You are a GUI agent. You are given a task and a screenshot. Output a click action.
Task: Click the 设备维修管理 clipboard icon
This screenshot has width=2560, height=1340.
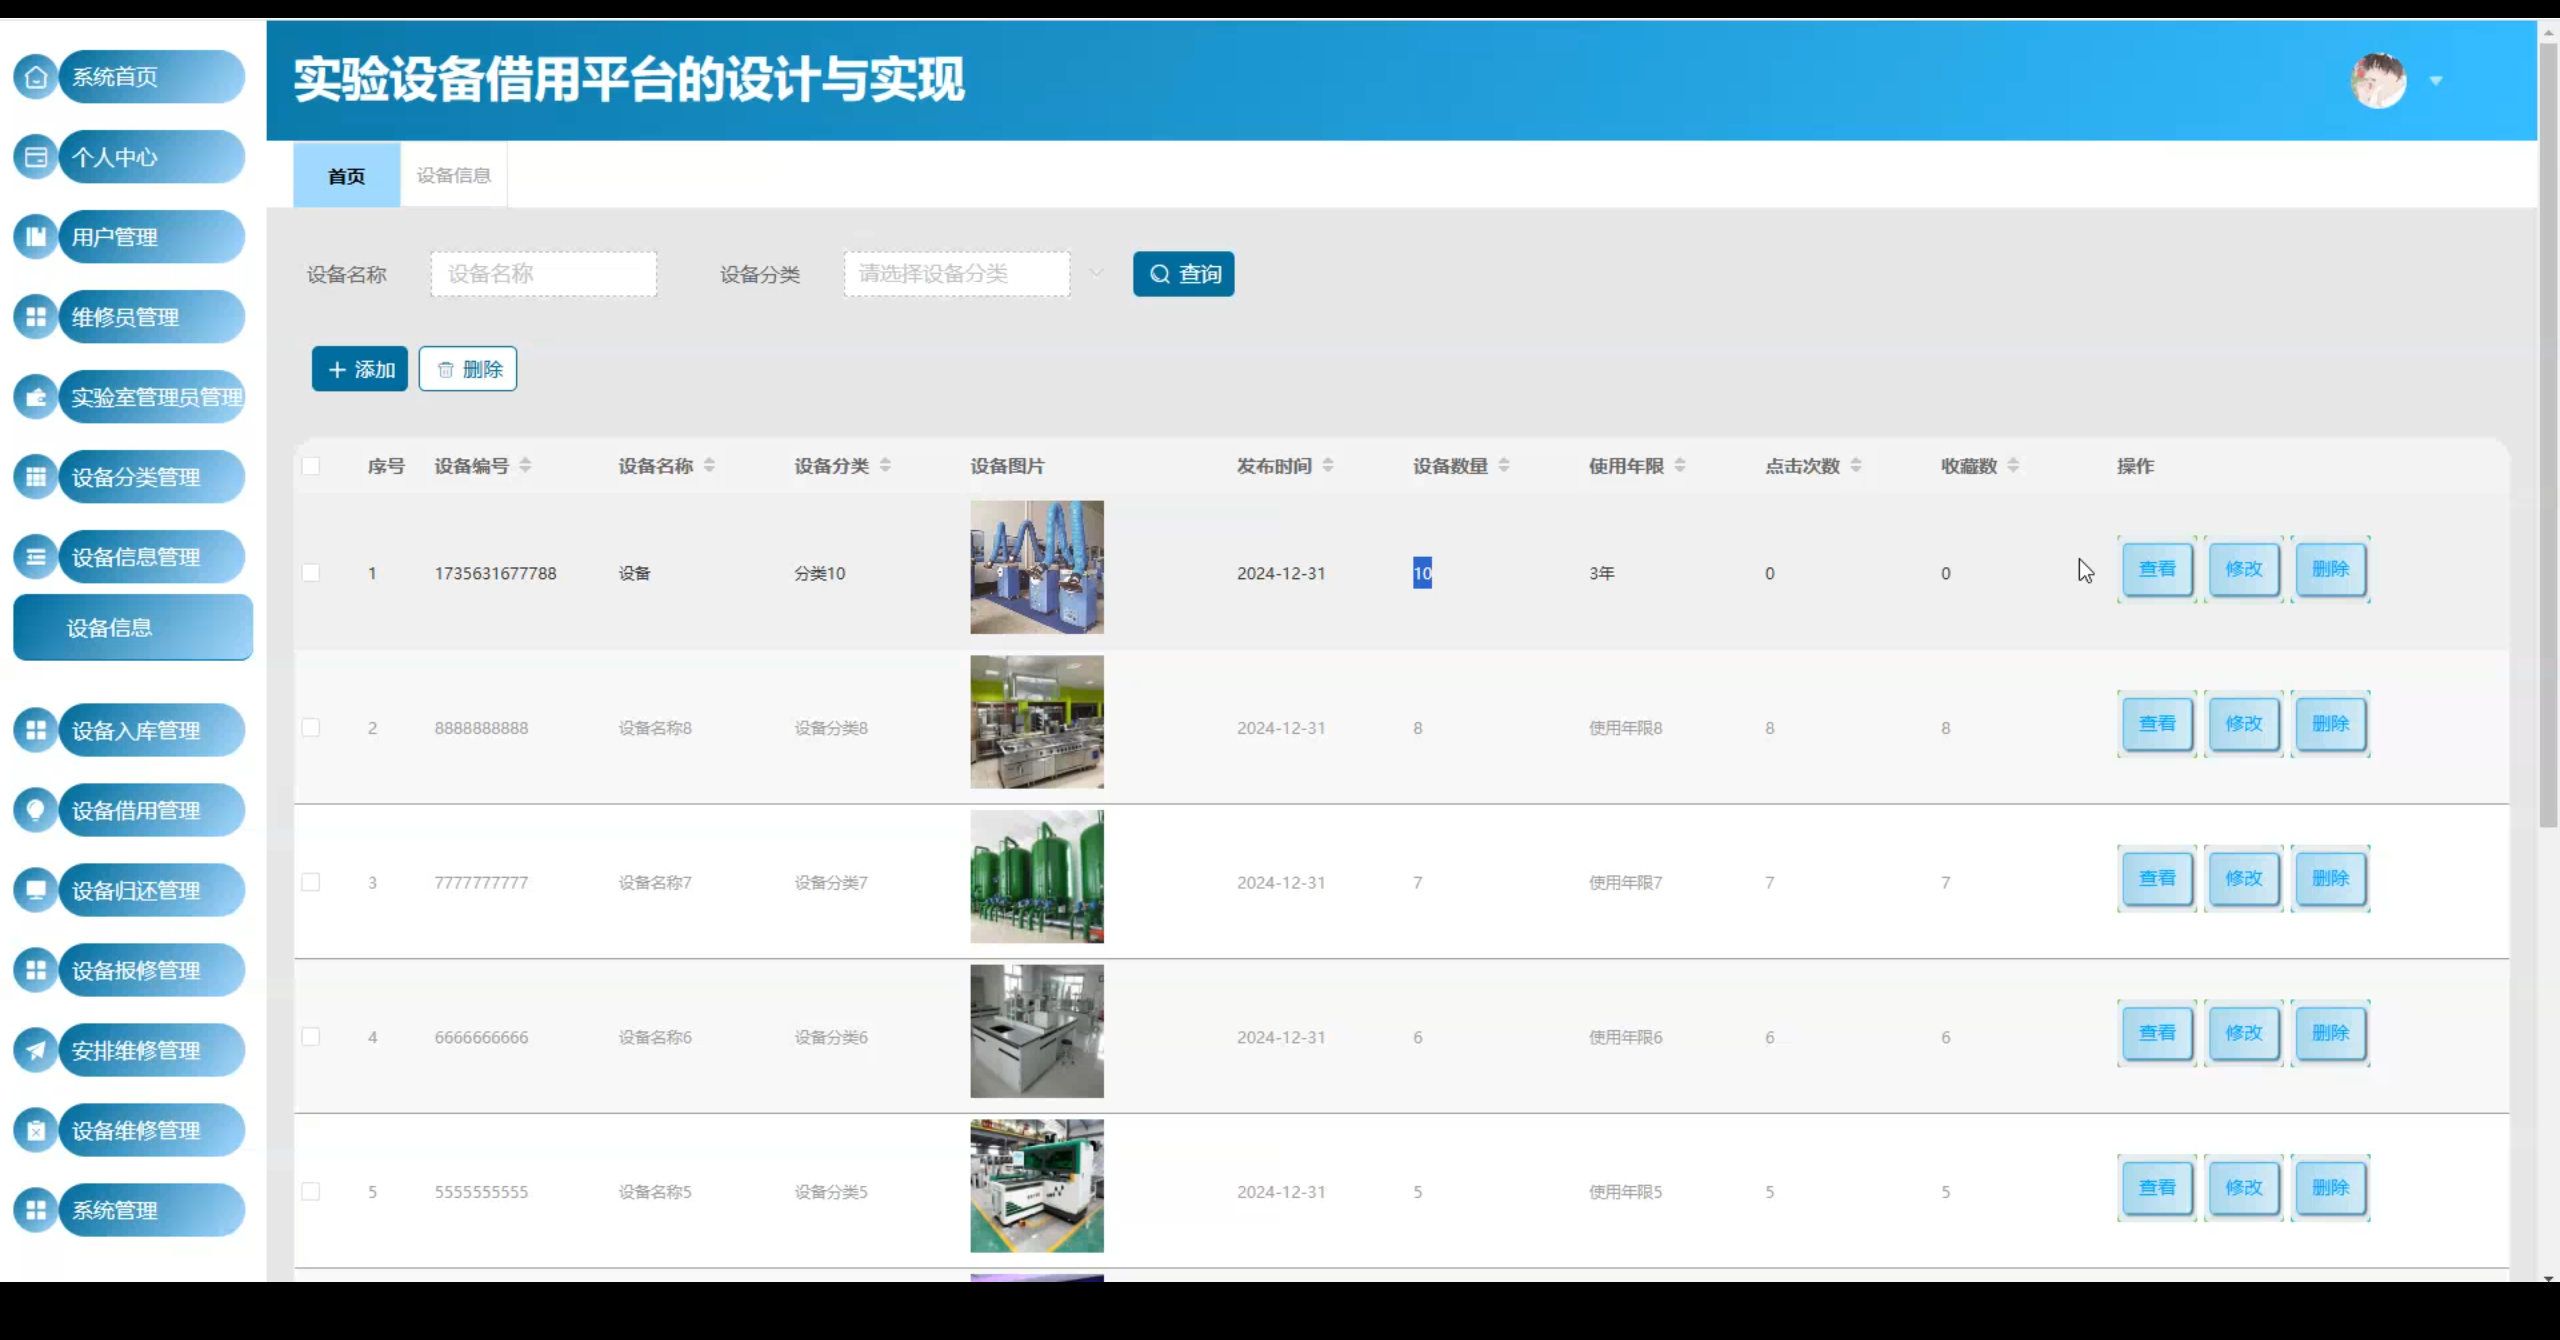click(x=36, y=1130)
